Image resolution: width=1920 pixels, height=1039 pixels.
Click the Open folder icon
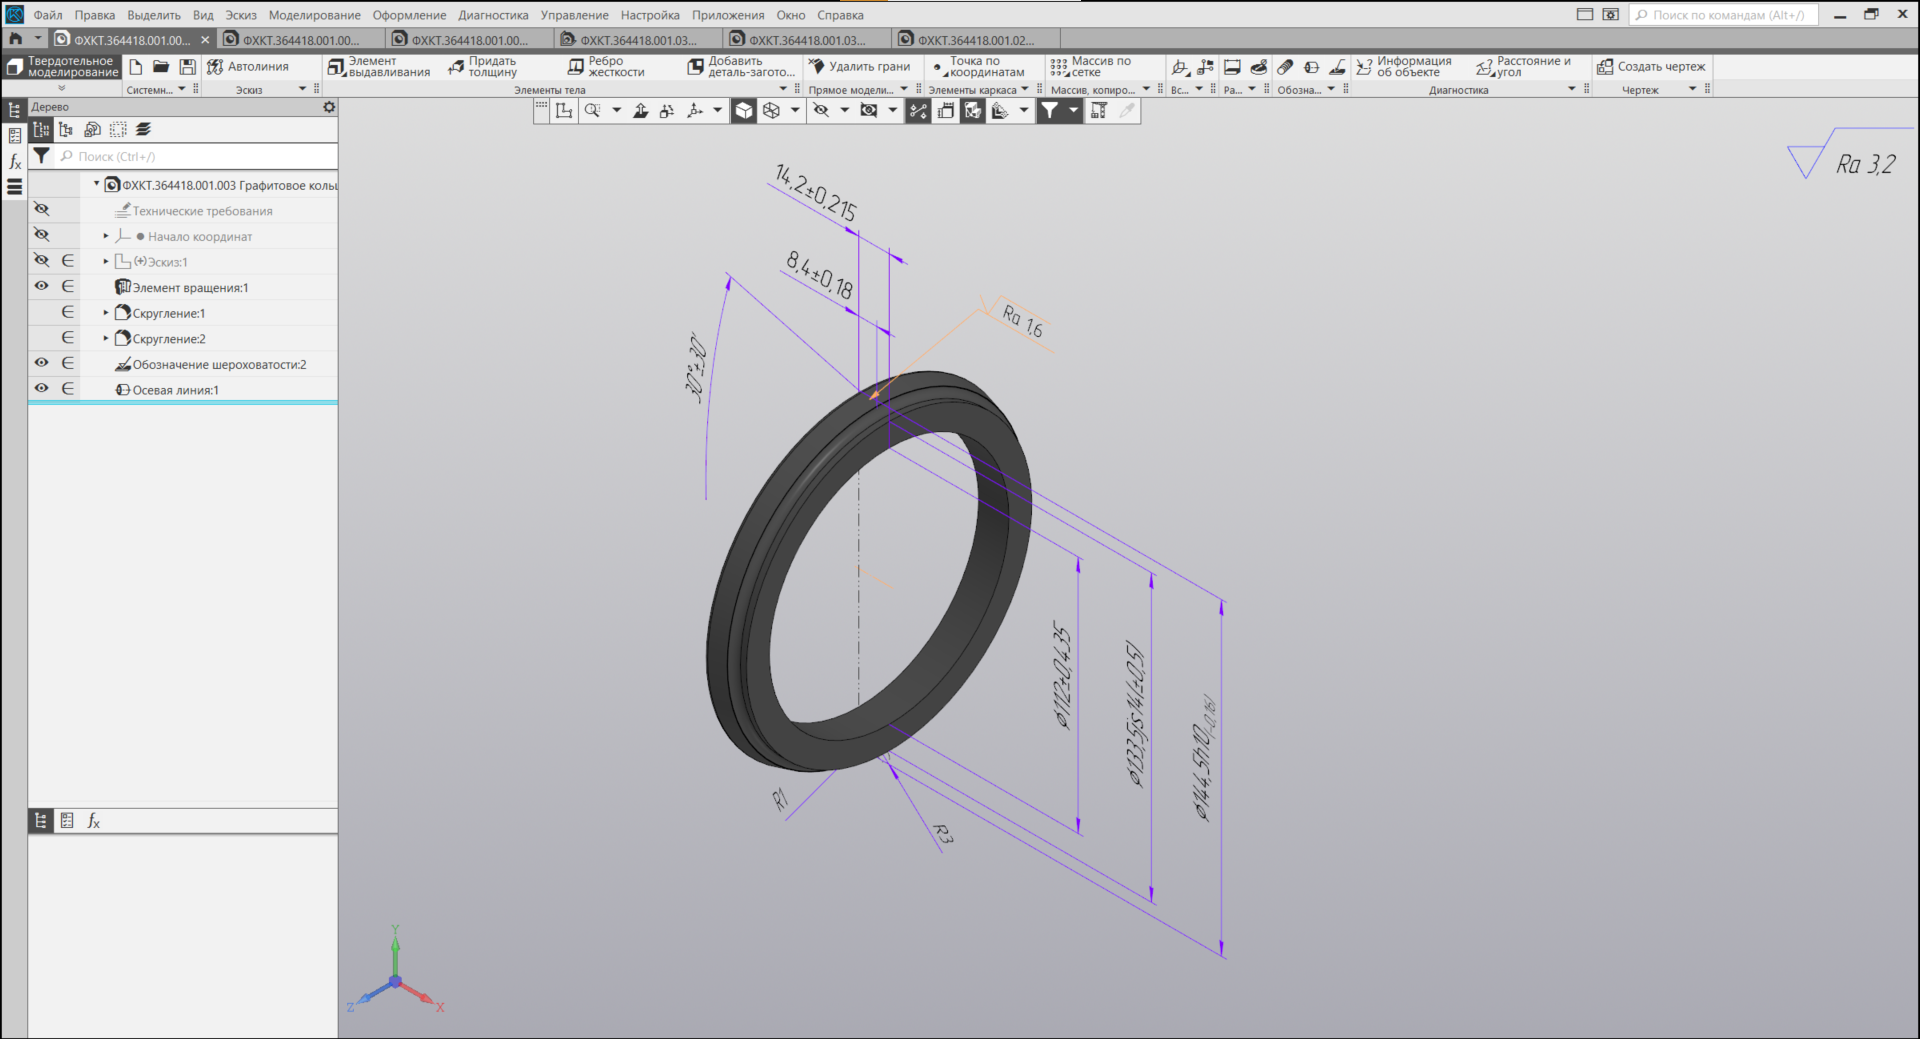pos(161,67)
